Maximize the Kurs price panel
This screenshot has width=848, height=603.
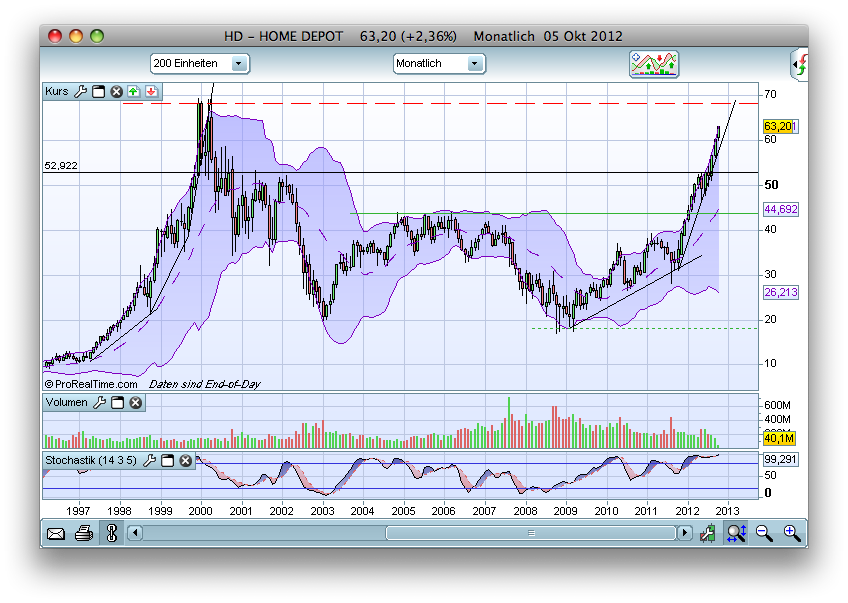click(x=98, y=91)
